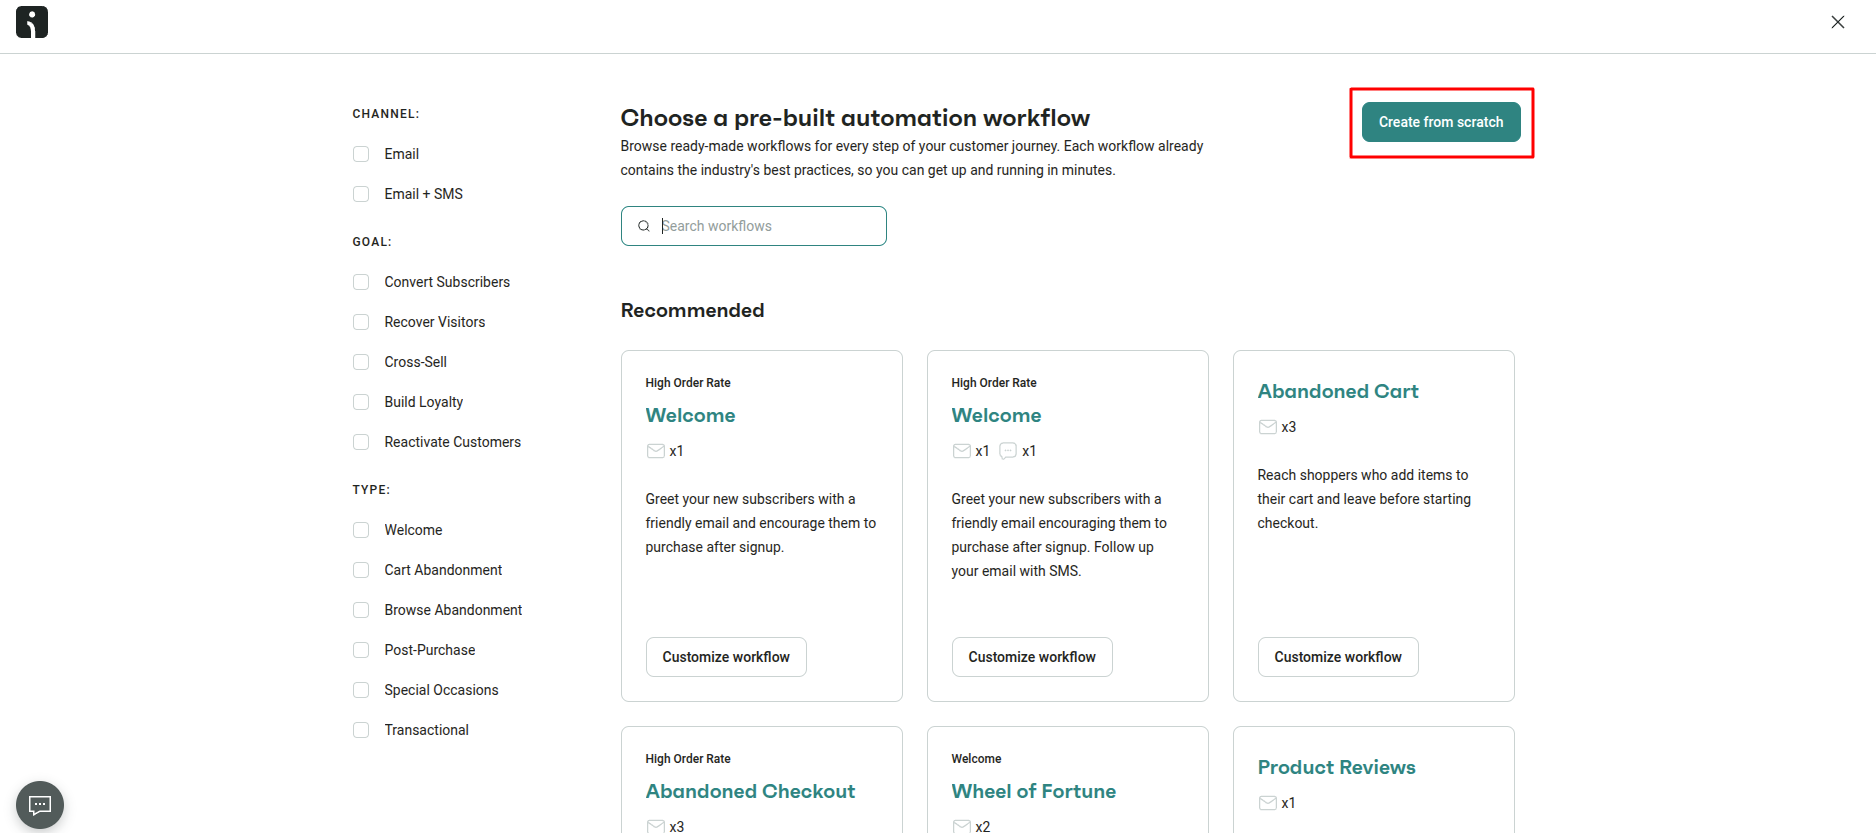The image size is (1876, 833).
Task: Tick the Email channel checkbox
Action: pyautogui.click(x=361, y=154)
